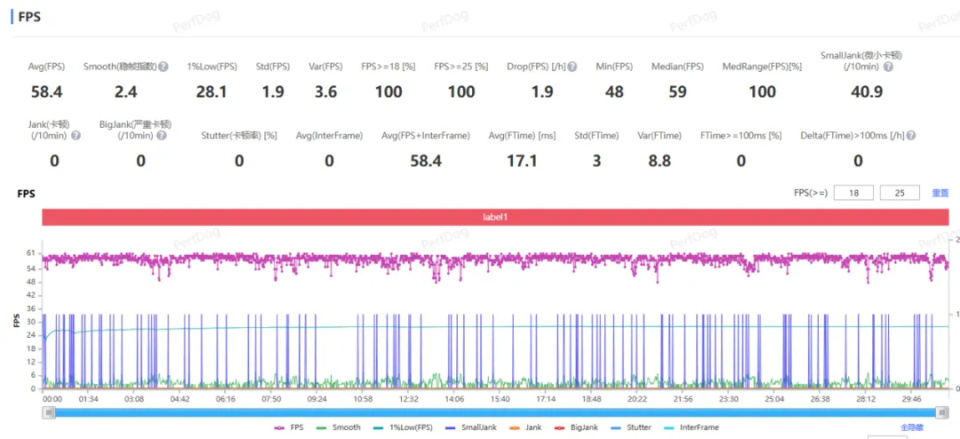
Task: Open help icon beside BigJank (/10min)
Action: pyautogui.click(x=162, y=135)
